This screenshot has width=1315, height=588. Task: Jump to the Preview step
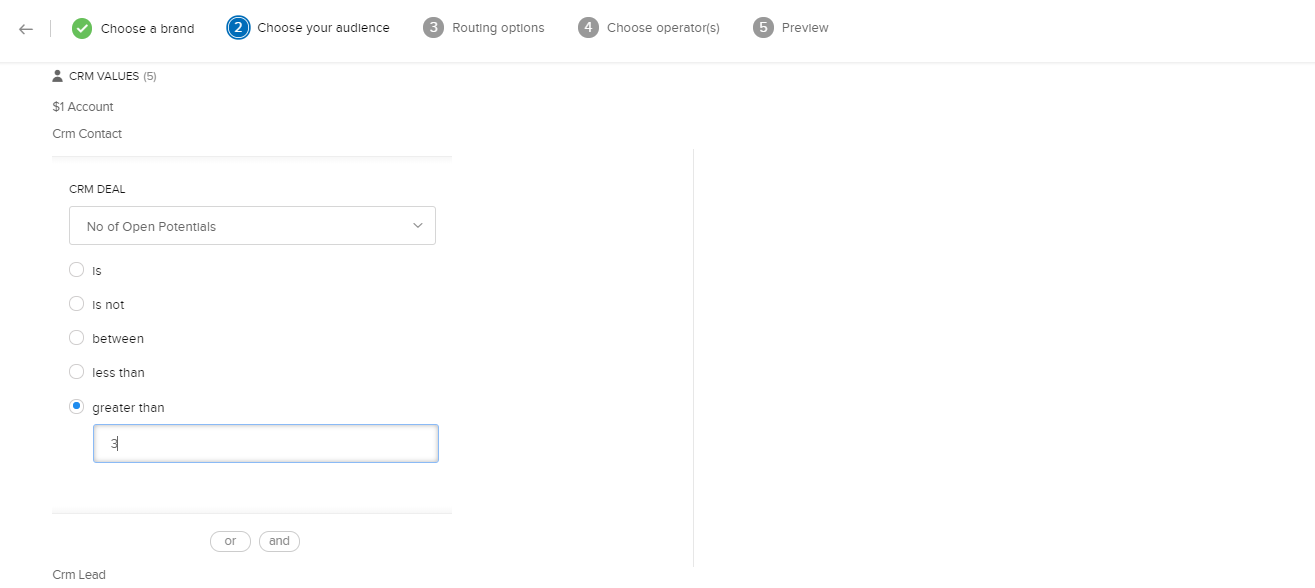tap(804, 28)
